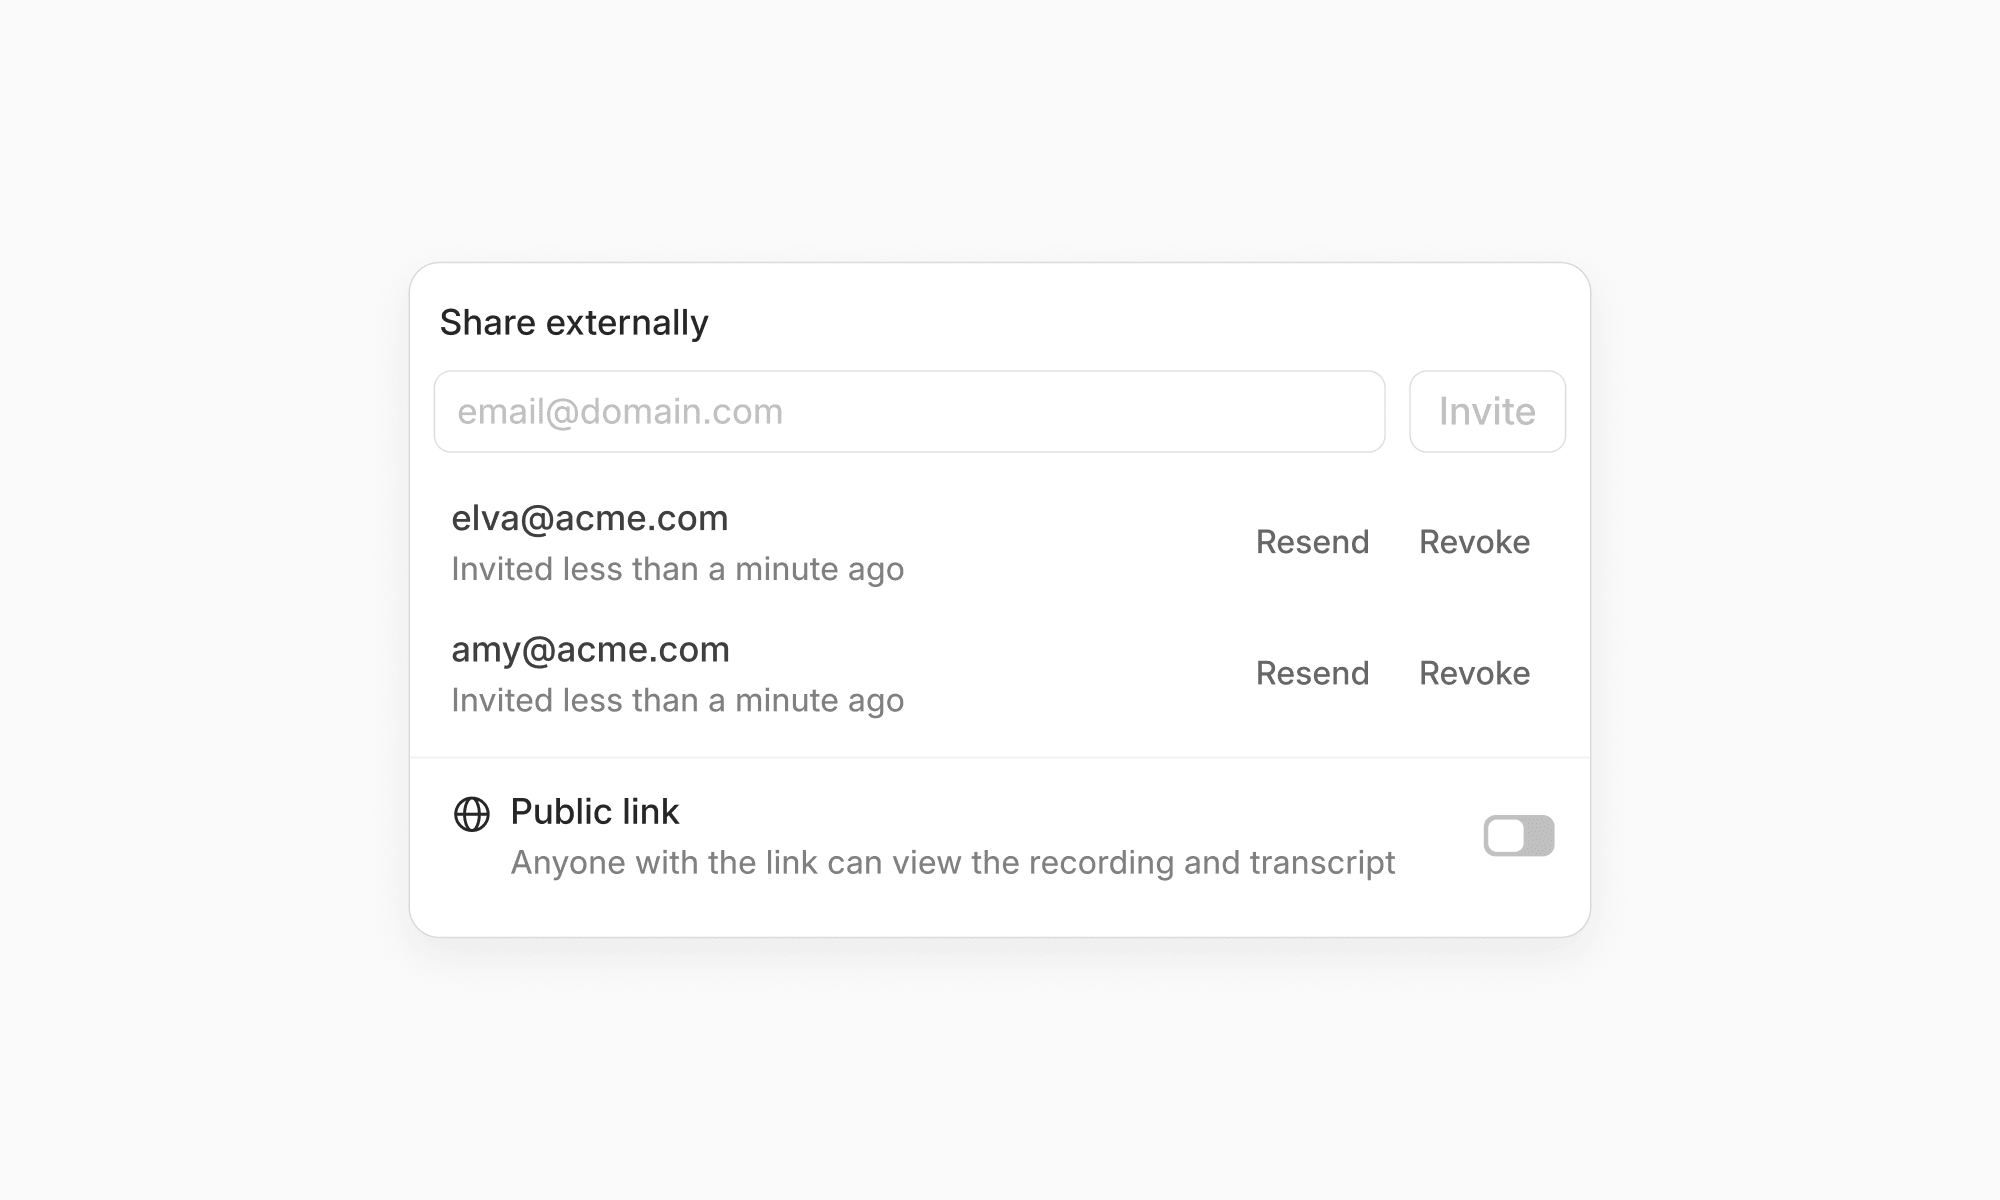Focus the email@domain.com input field
The image size is (2000, 1200).
click(x=909, y=411)
